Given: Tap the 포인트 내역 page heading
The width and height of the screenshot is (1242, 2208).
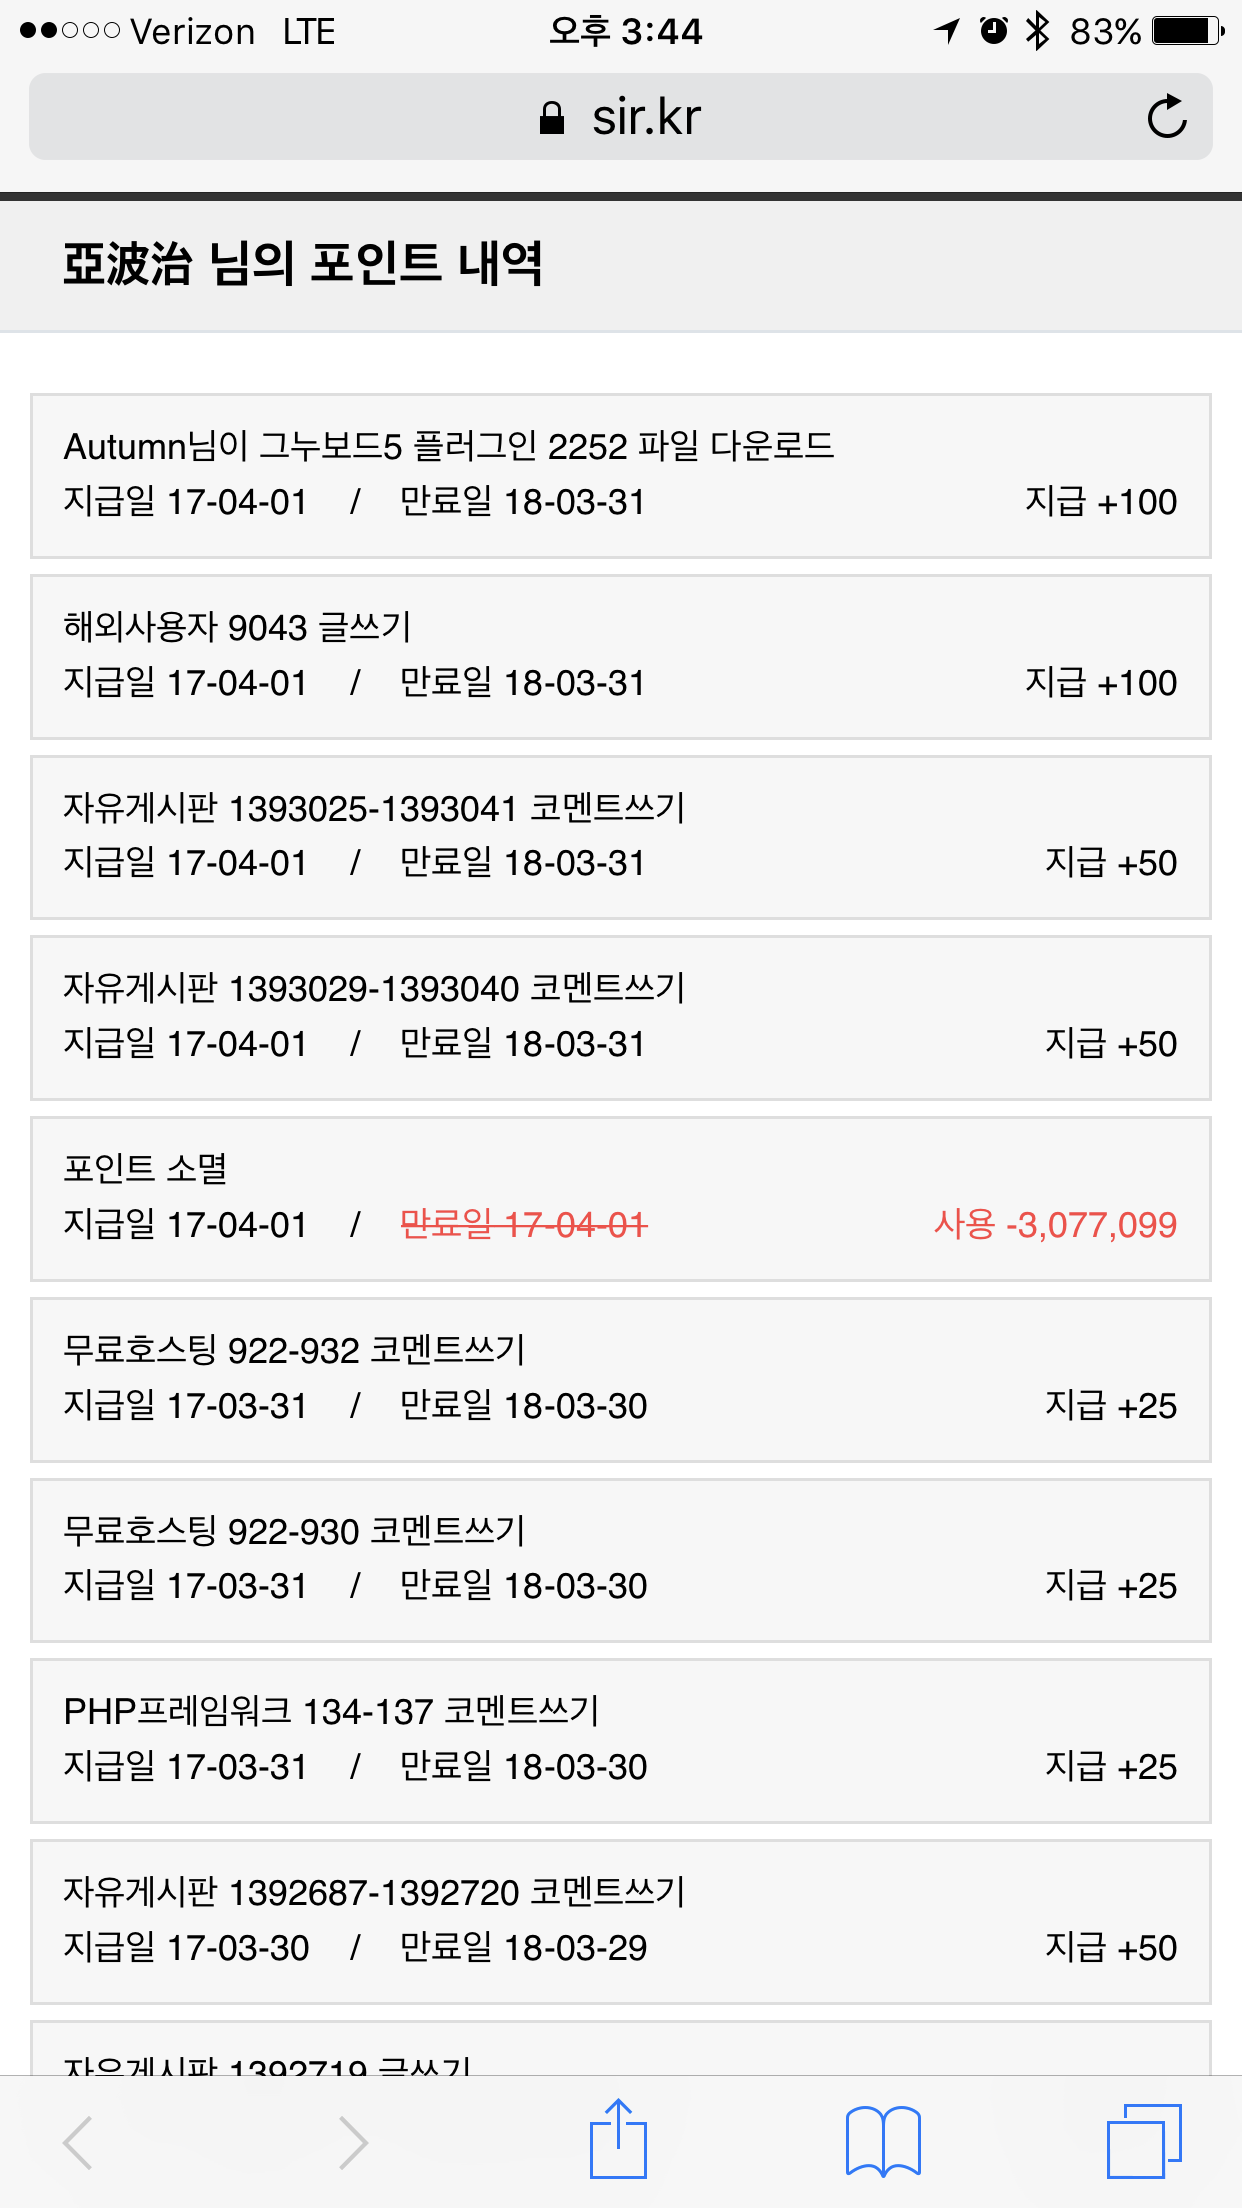Looking at the screenshot, I should coord(303,264).
